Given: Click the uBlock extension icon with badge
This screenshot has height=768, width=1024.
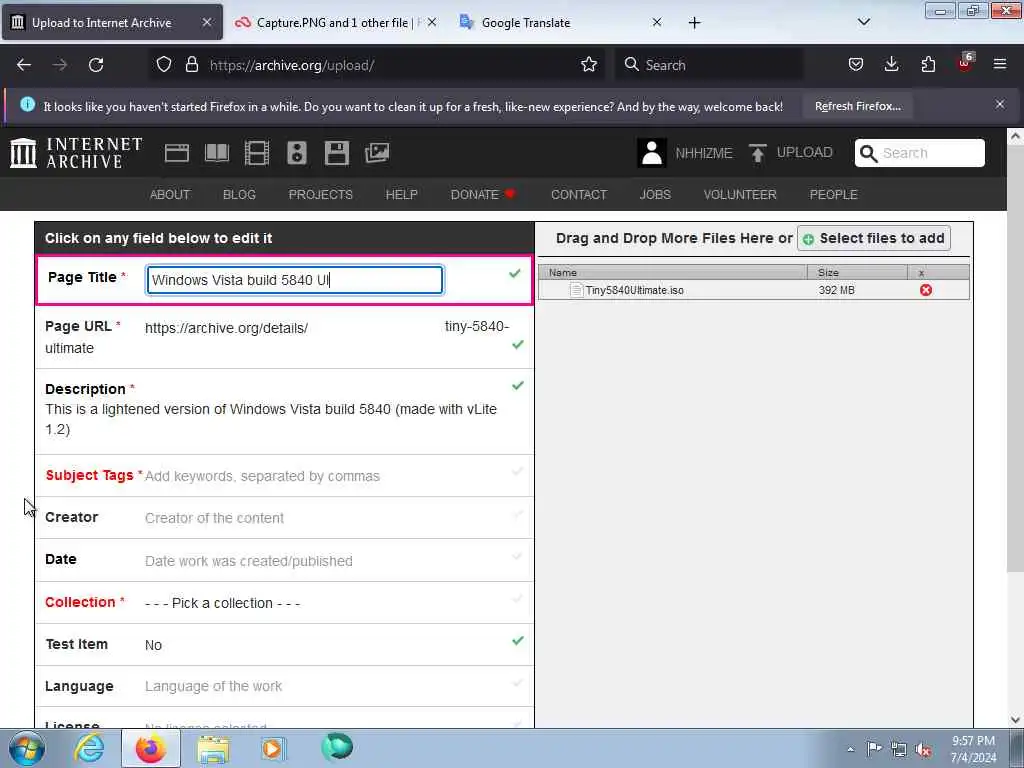Looking at the screenshot, I should click(965, 63).
